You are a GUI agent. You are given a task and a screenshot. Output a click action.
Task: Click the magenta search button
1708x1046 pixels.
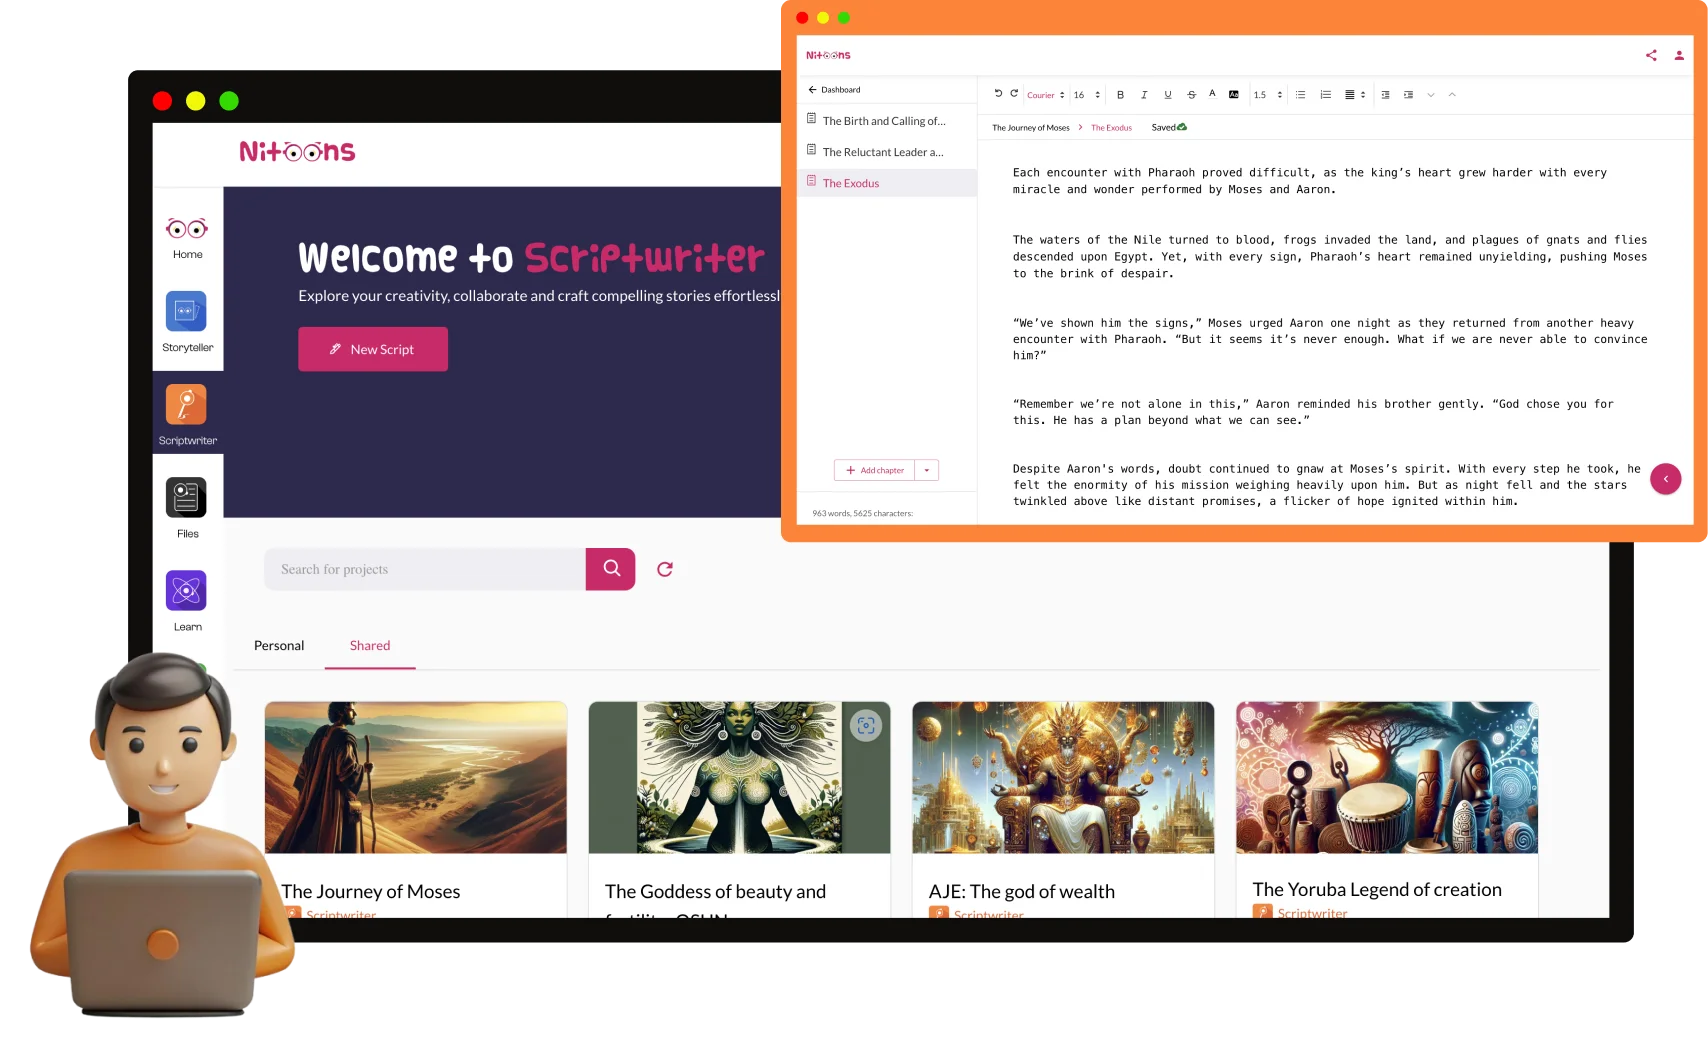611,569
